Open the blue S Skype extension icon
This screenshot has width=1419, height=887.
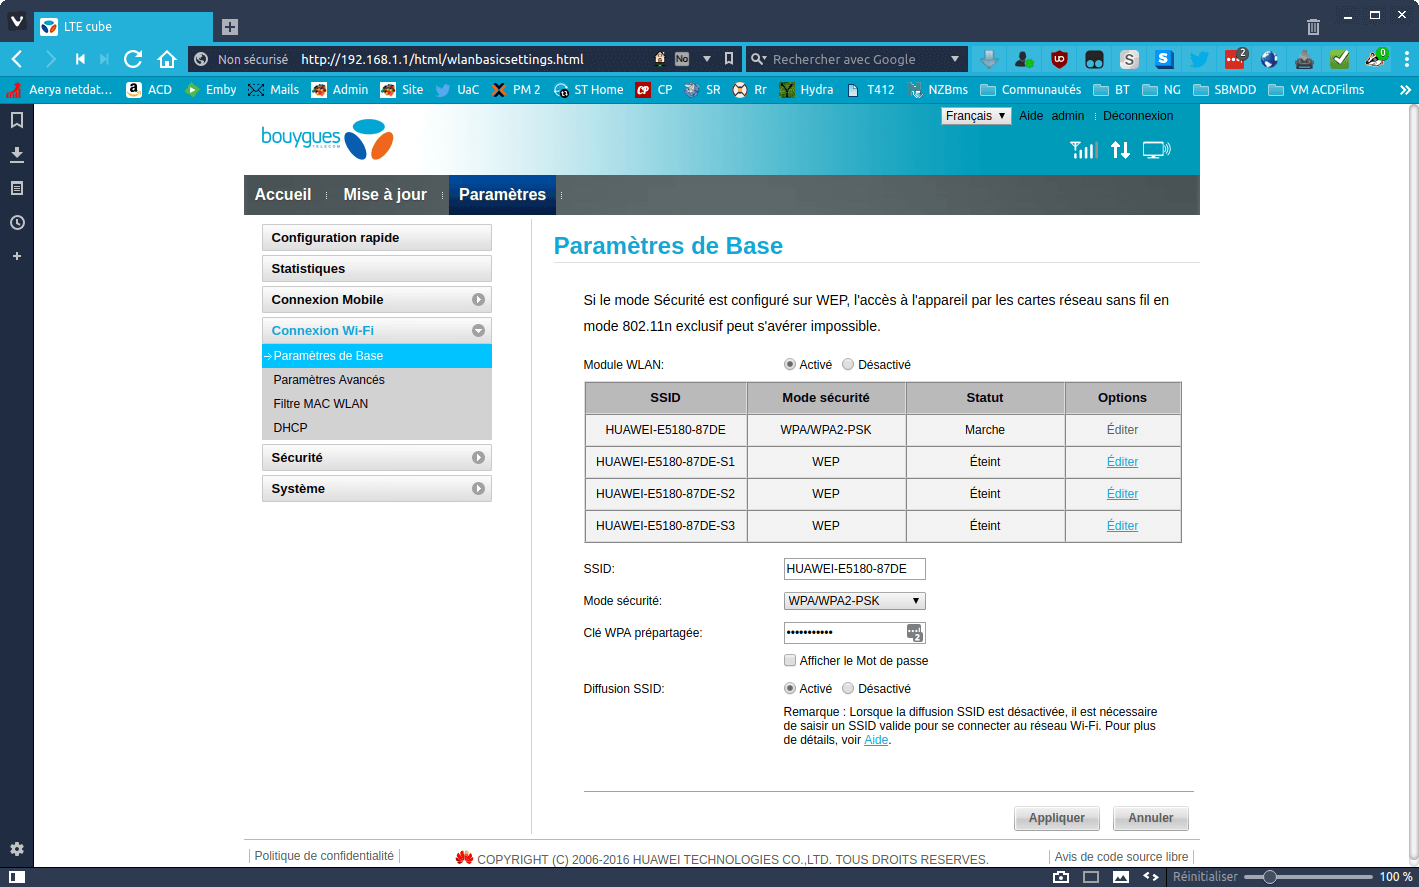click(1164, 59)
